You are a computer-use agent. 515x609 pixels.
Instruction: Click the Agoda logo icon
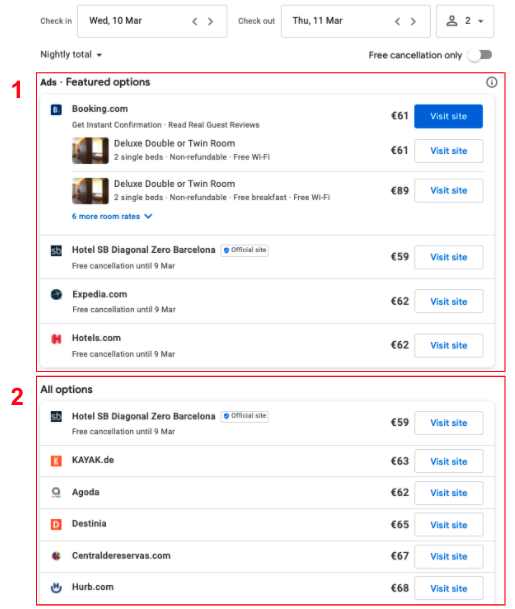[56, 492]
